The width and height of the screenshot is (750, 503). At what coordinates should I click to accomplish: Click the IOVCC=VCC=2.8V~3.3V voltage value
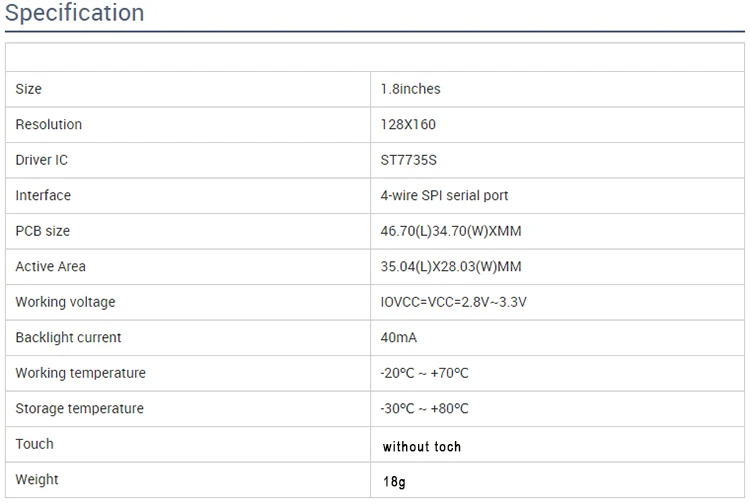point(453,302)
